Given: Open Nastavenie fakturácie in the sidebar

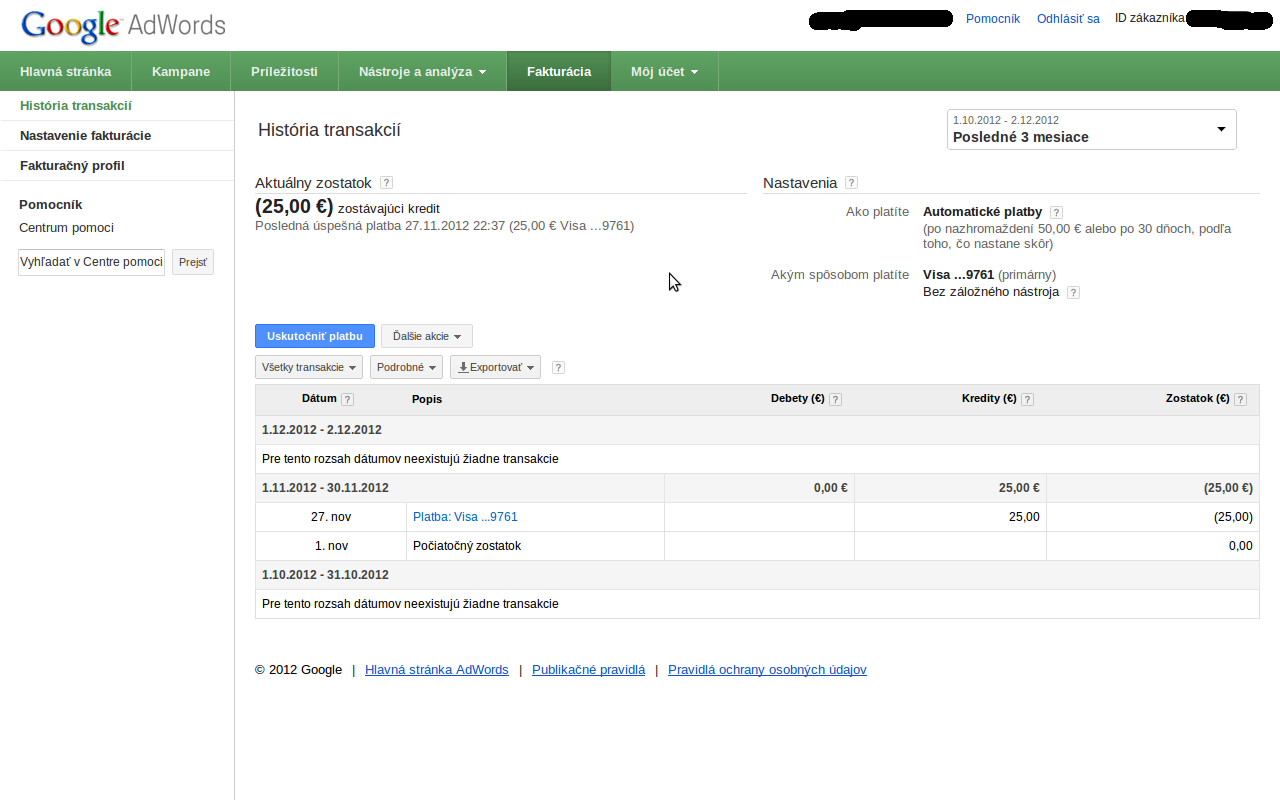Looking at the screenshot, I should [117, 136].
